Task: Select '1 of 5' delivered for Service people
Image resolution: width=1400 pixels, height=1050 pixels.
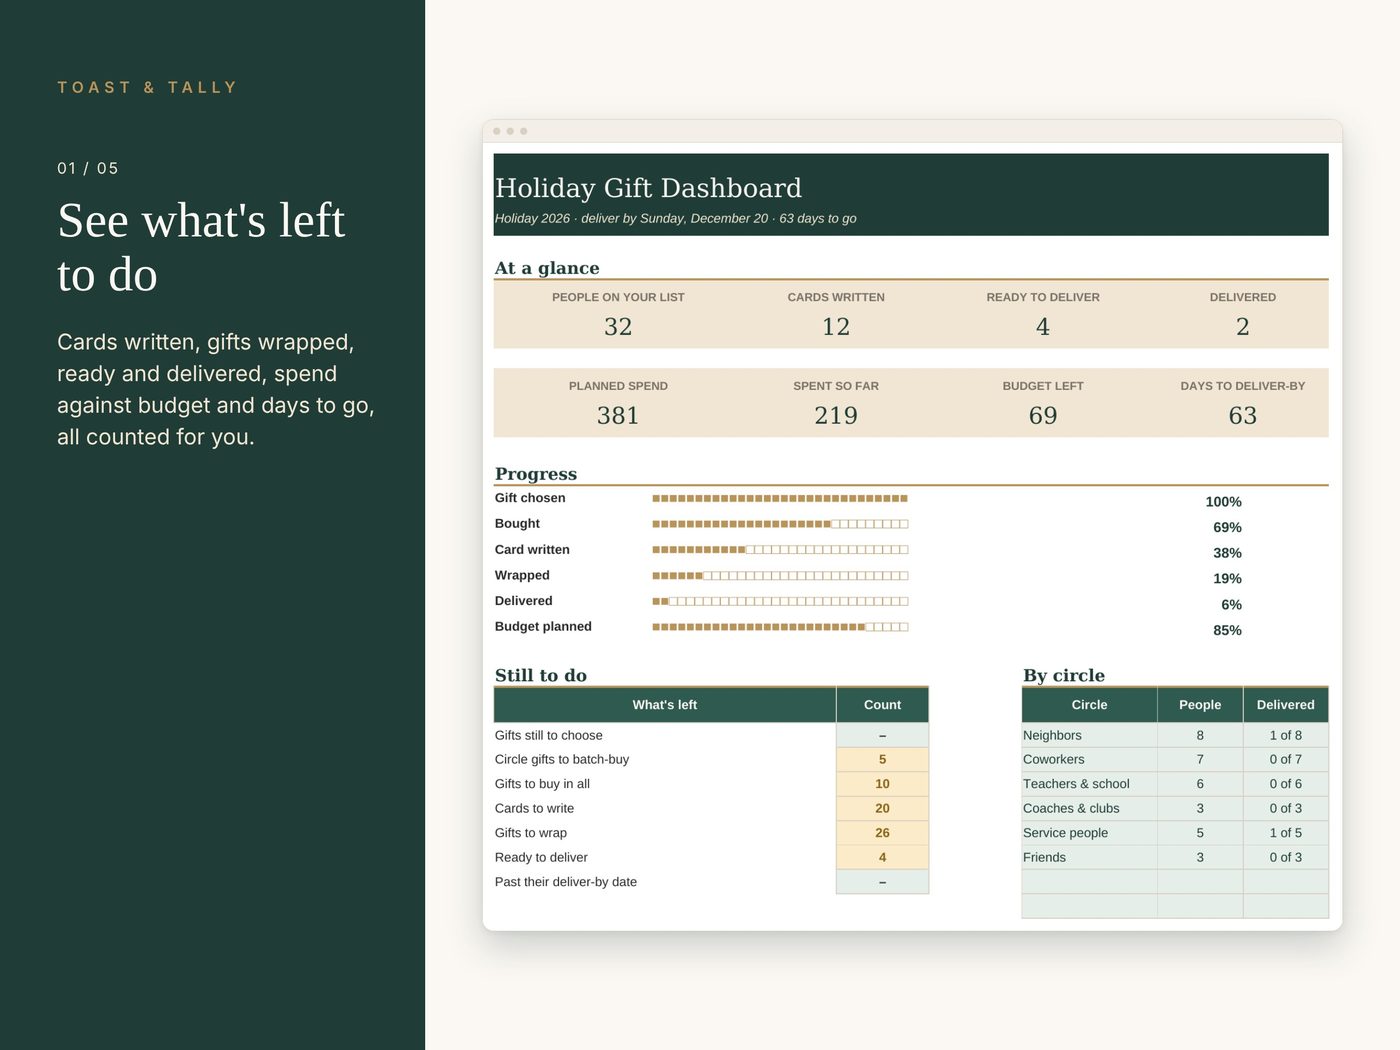Action: (1286, 833)
